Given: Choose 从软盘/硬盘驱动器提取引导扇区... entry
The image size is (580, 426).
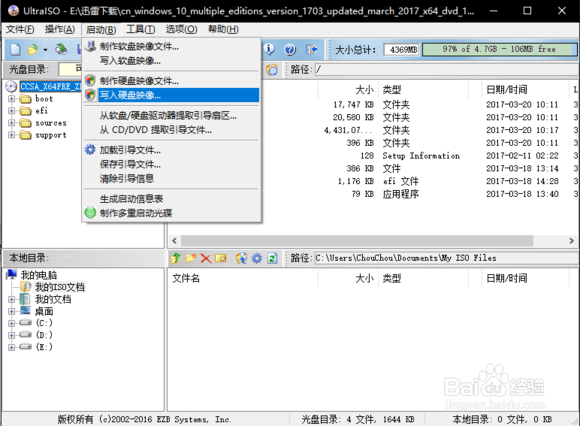Looking at the screenshot, I should pyautogui.click(x=172, y=116).
